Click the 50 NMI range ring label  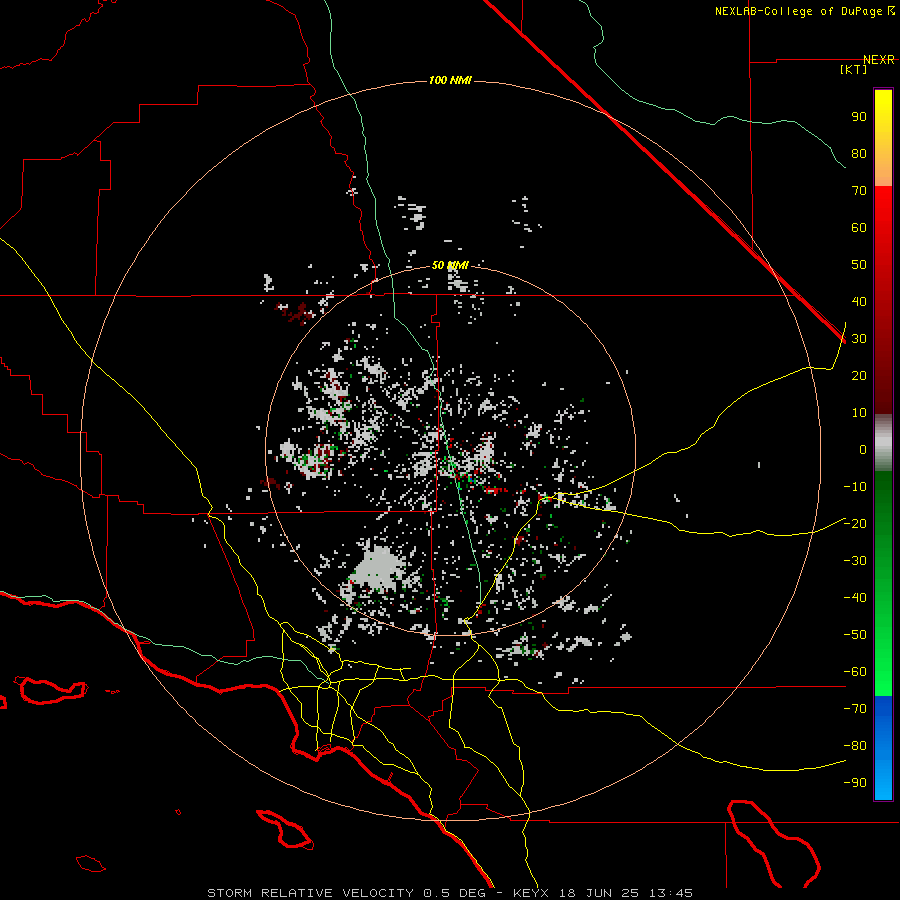450,265
